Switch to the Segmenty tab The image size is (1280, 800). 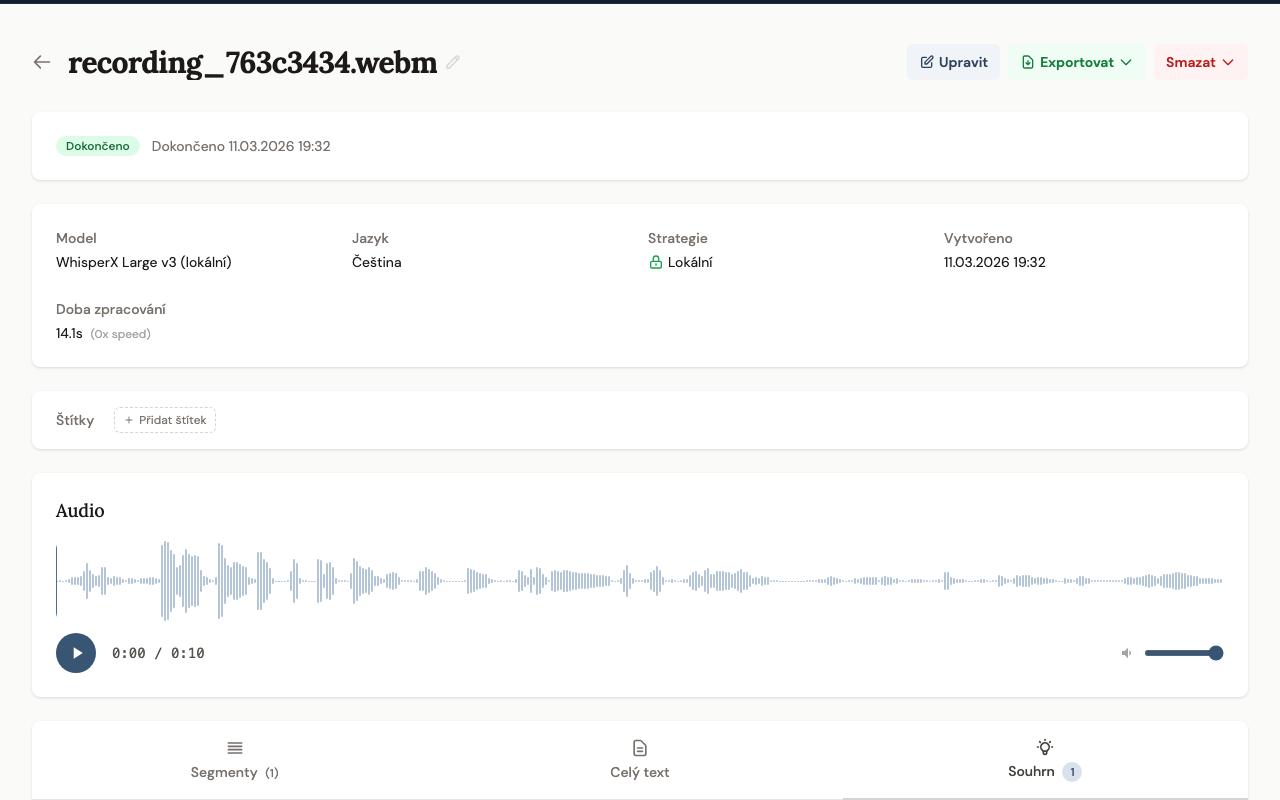coord(235,761)
